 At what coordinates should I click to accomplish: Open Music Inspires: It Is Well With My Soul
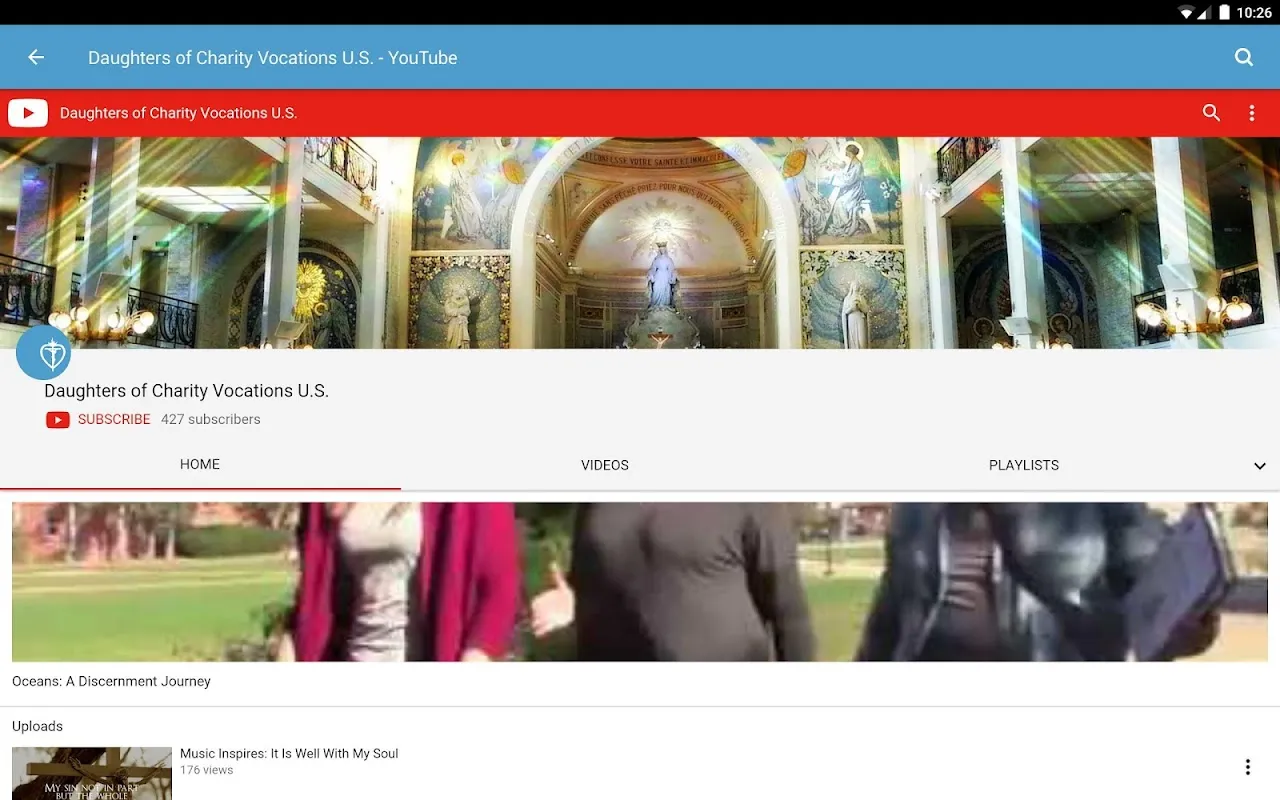click(289, 754)
